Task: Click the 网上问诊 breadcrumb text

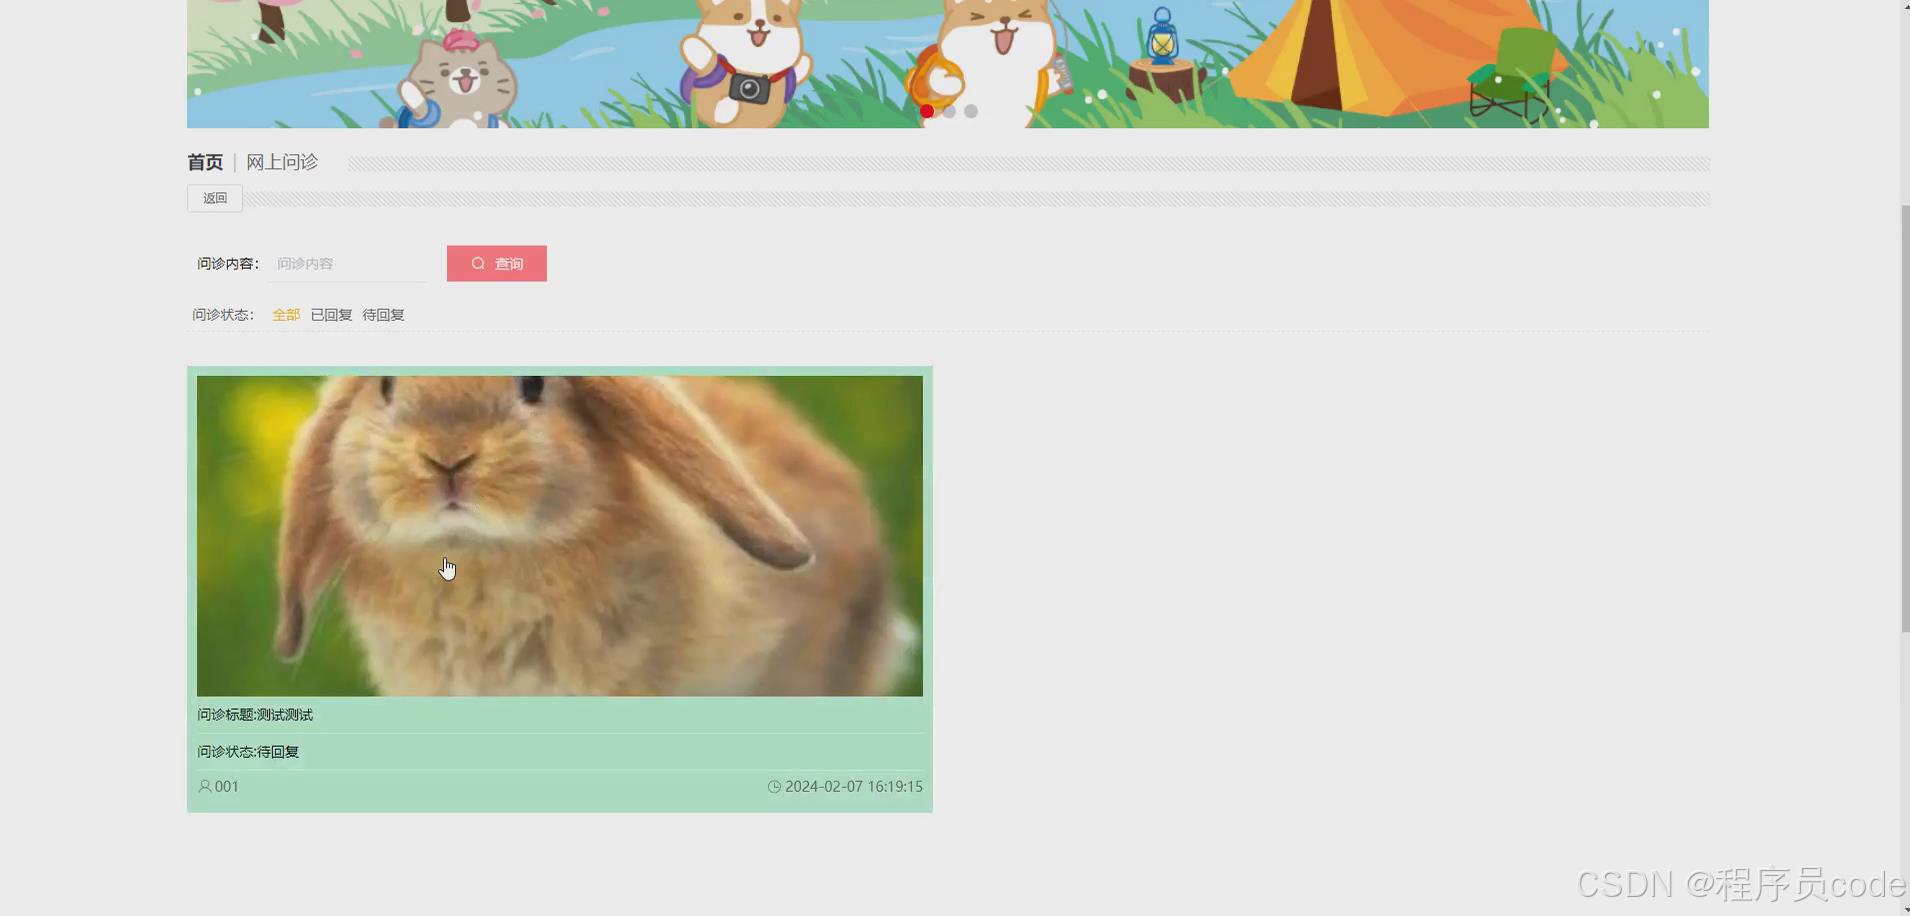Action: pos(282,162)
